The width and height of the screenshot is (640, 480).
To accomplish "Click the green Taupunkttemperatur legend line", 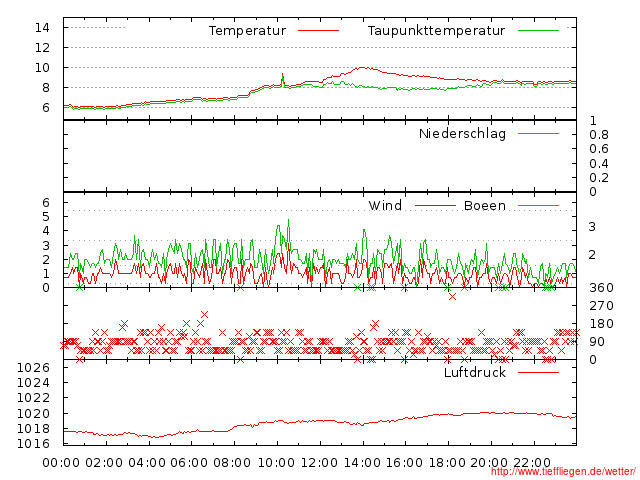I will [x=538, y=31].
